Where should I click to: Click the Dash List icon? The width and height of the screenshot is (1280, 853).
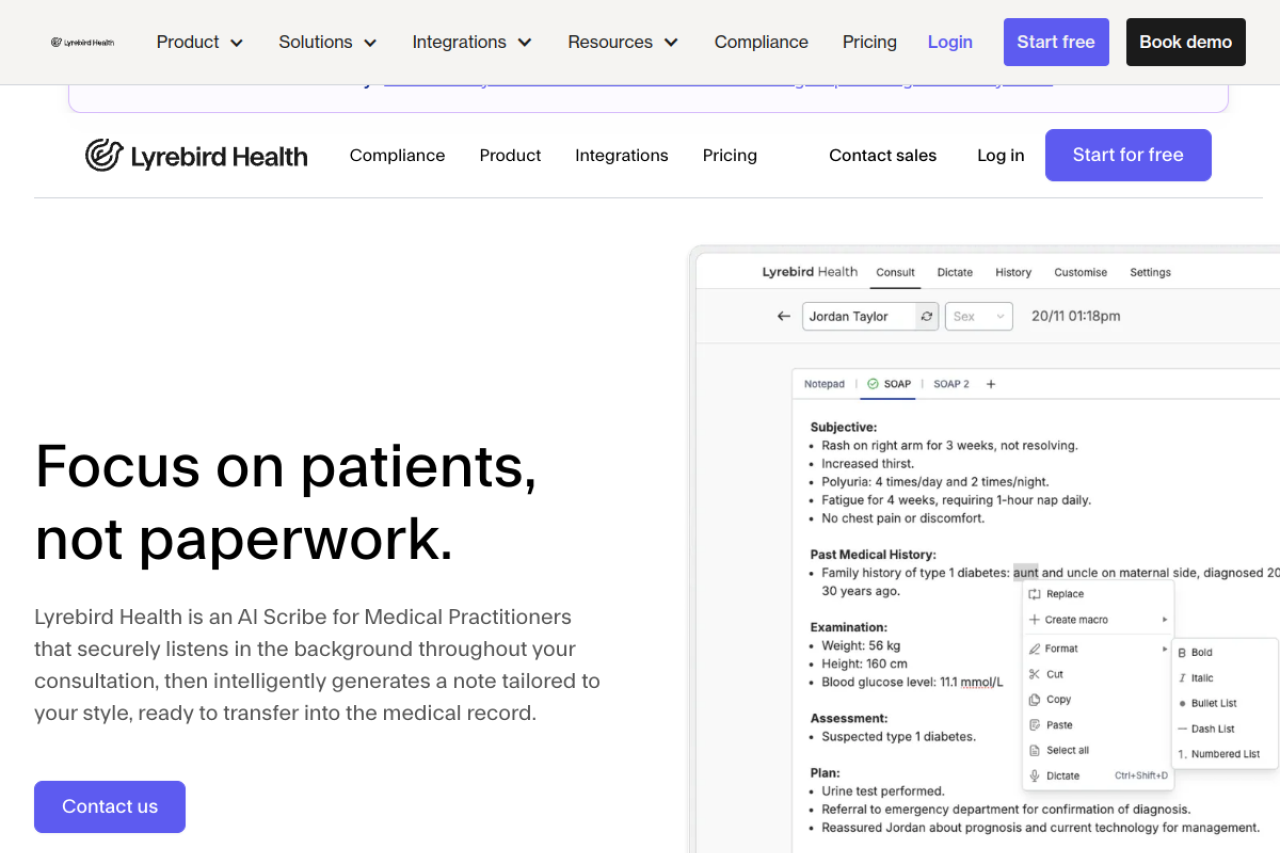coord(1182,729)
